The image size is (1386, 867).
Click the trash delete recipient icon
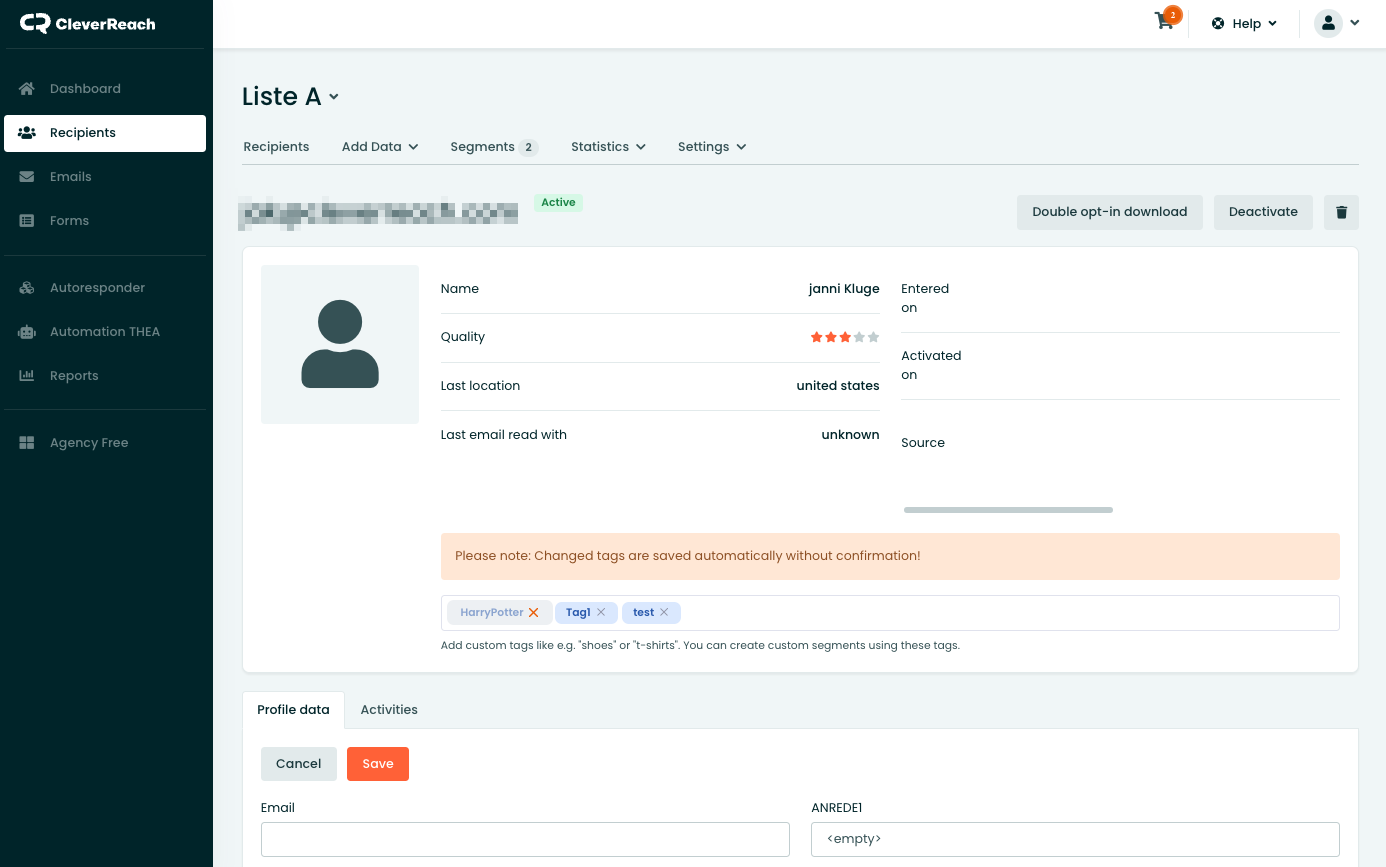point(1341,212)
